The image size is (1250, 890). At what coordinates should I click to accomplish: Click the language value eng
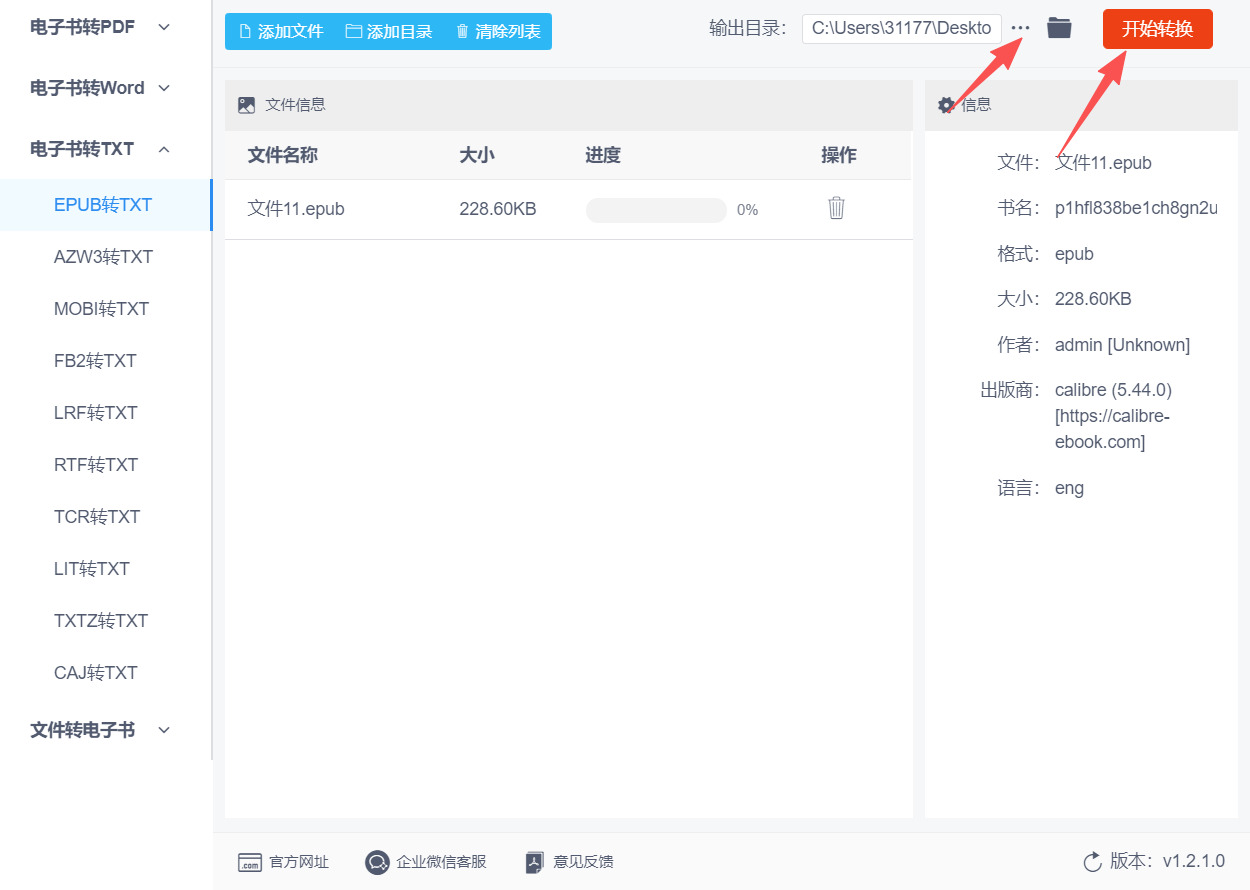tap(1069, 489)
